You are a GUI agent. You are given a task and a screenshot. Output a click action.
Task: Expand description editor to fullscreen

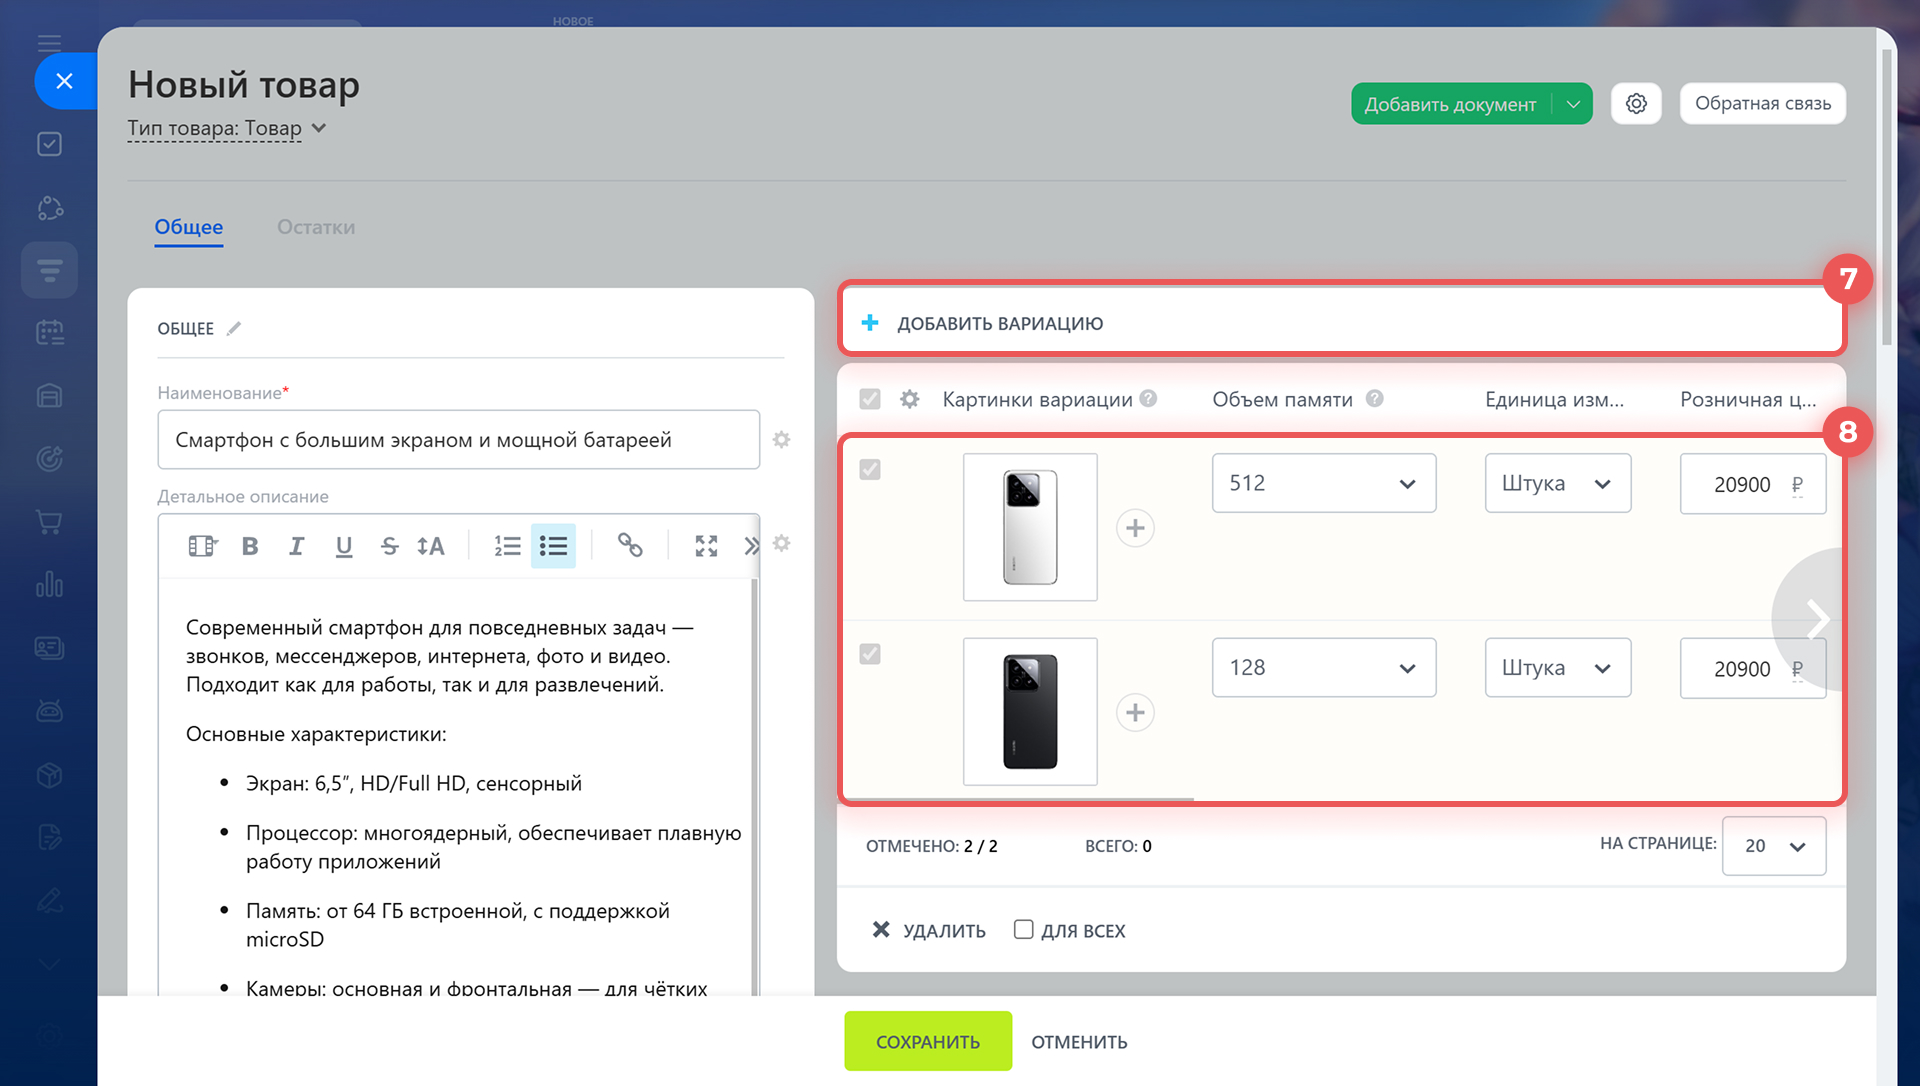coord(706,546)
